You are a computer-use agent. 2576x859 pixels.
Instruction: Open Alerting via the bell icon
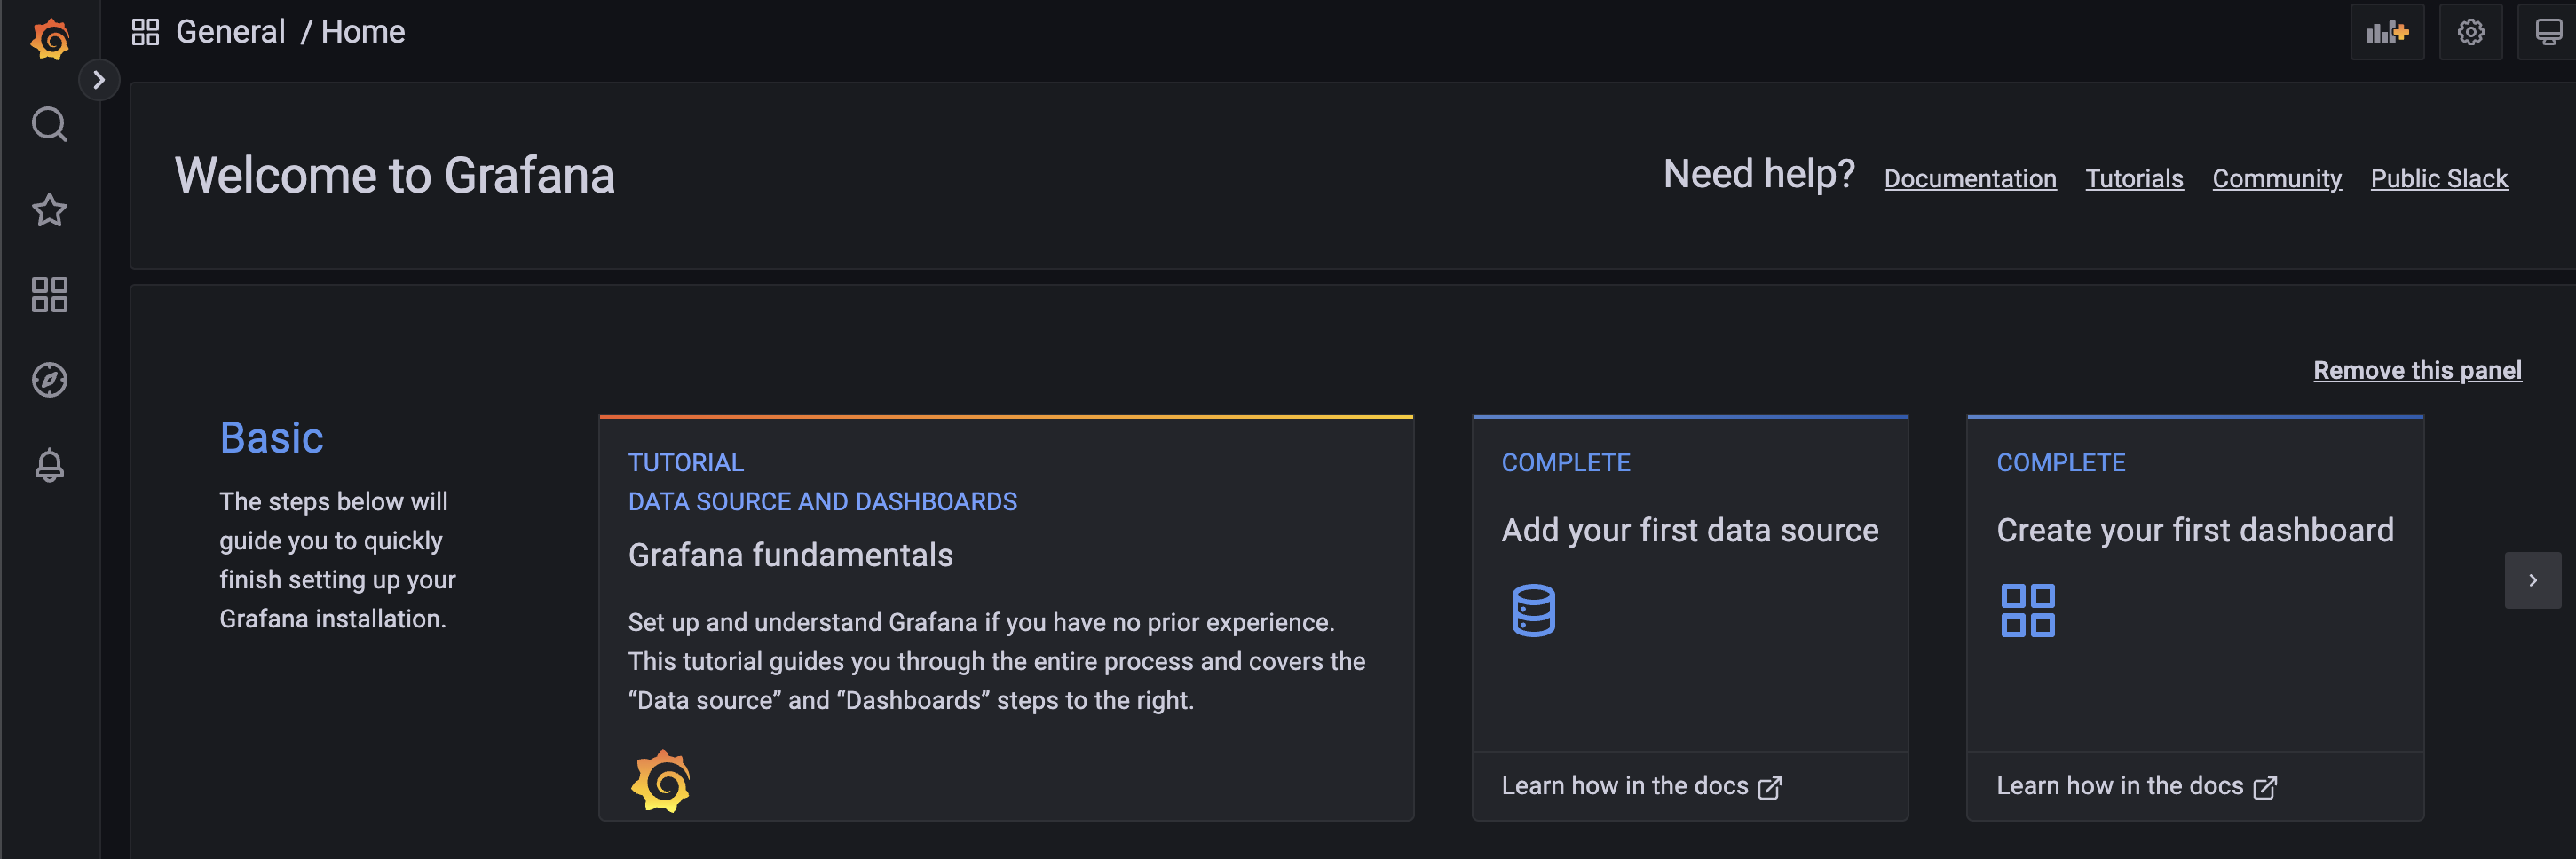(50, 465)
